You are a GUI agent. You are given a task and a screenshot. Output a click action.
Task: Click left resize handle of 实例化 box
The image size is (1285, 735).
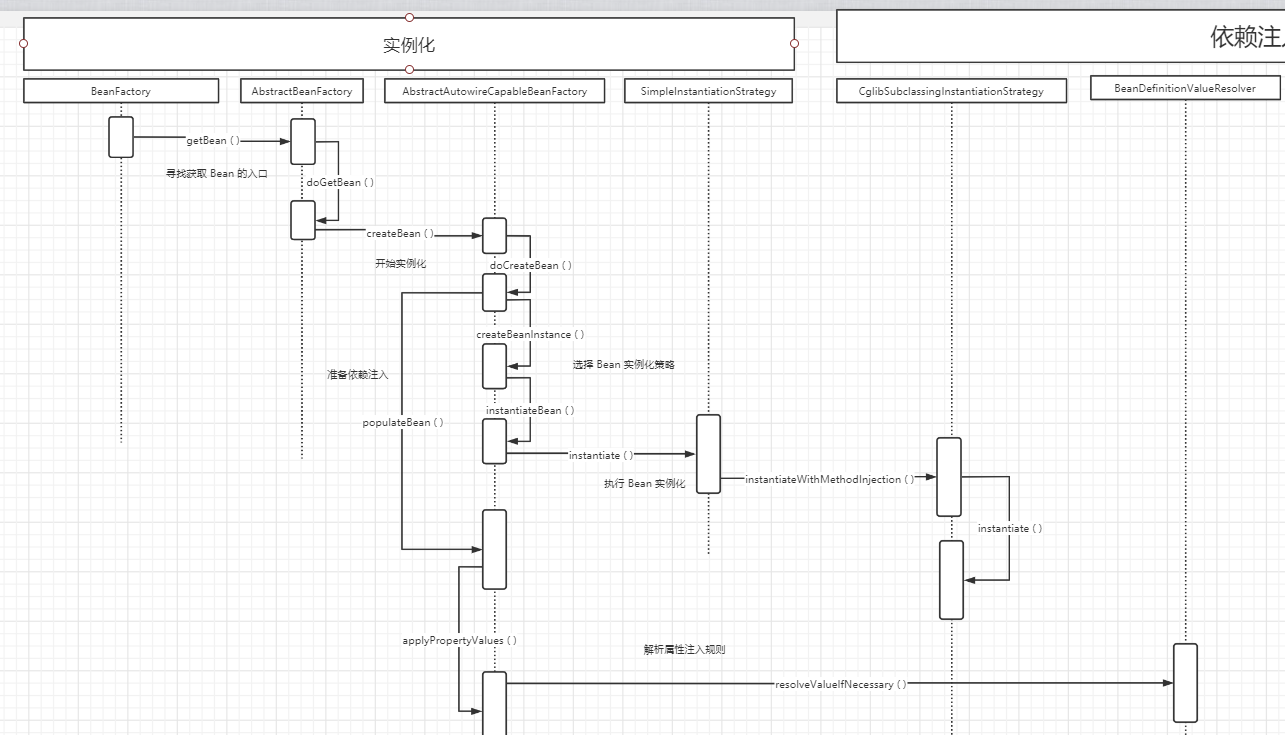(23, 43)
